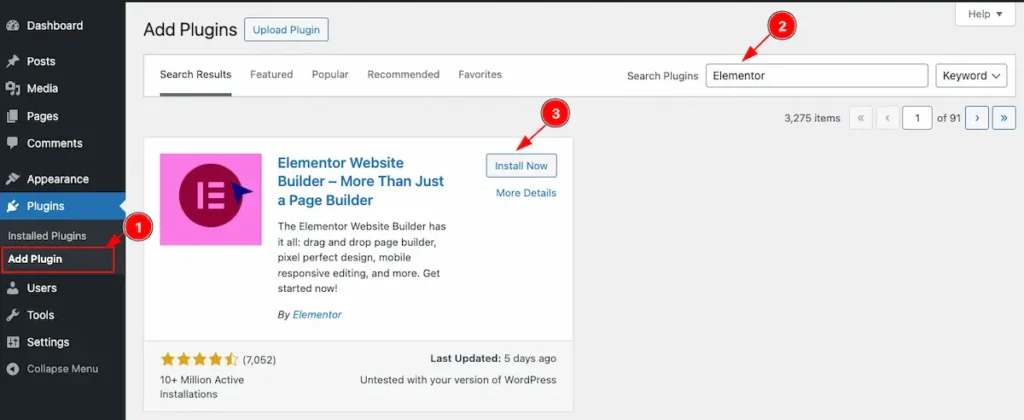
Task: Open the Media library icon
Action: tap(13, 88)
